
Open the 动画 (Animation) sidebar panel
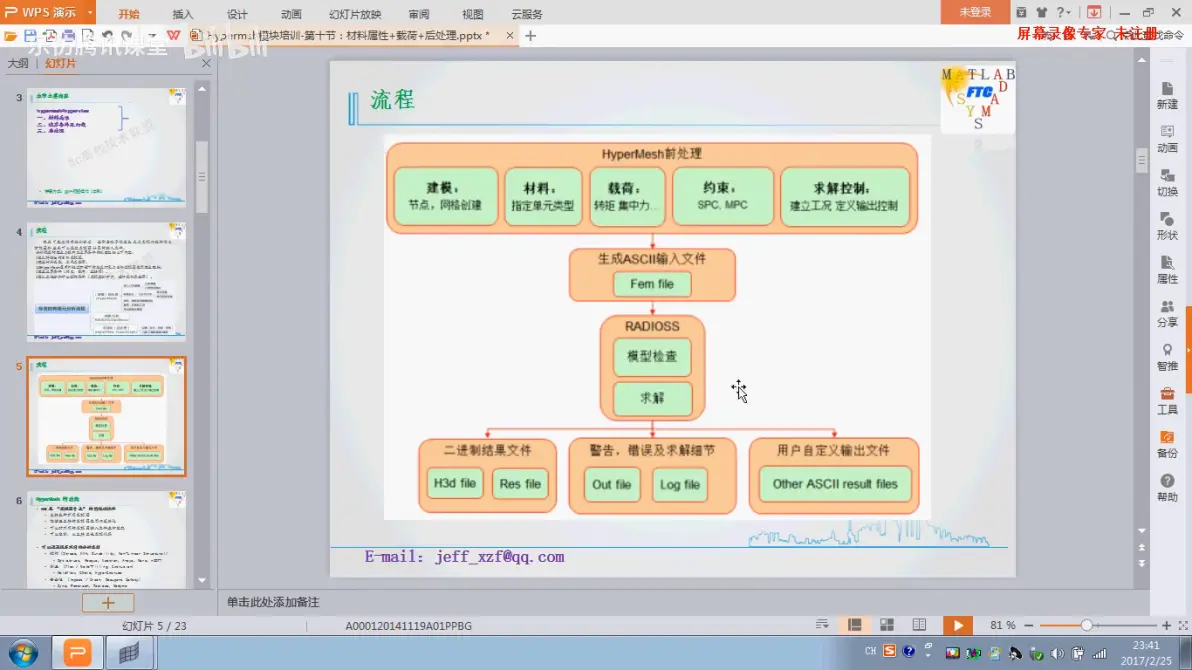pos(1167,139)
